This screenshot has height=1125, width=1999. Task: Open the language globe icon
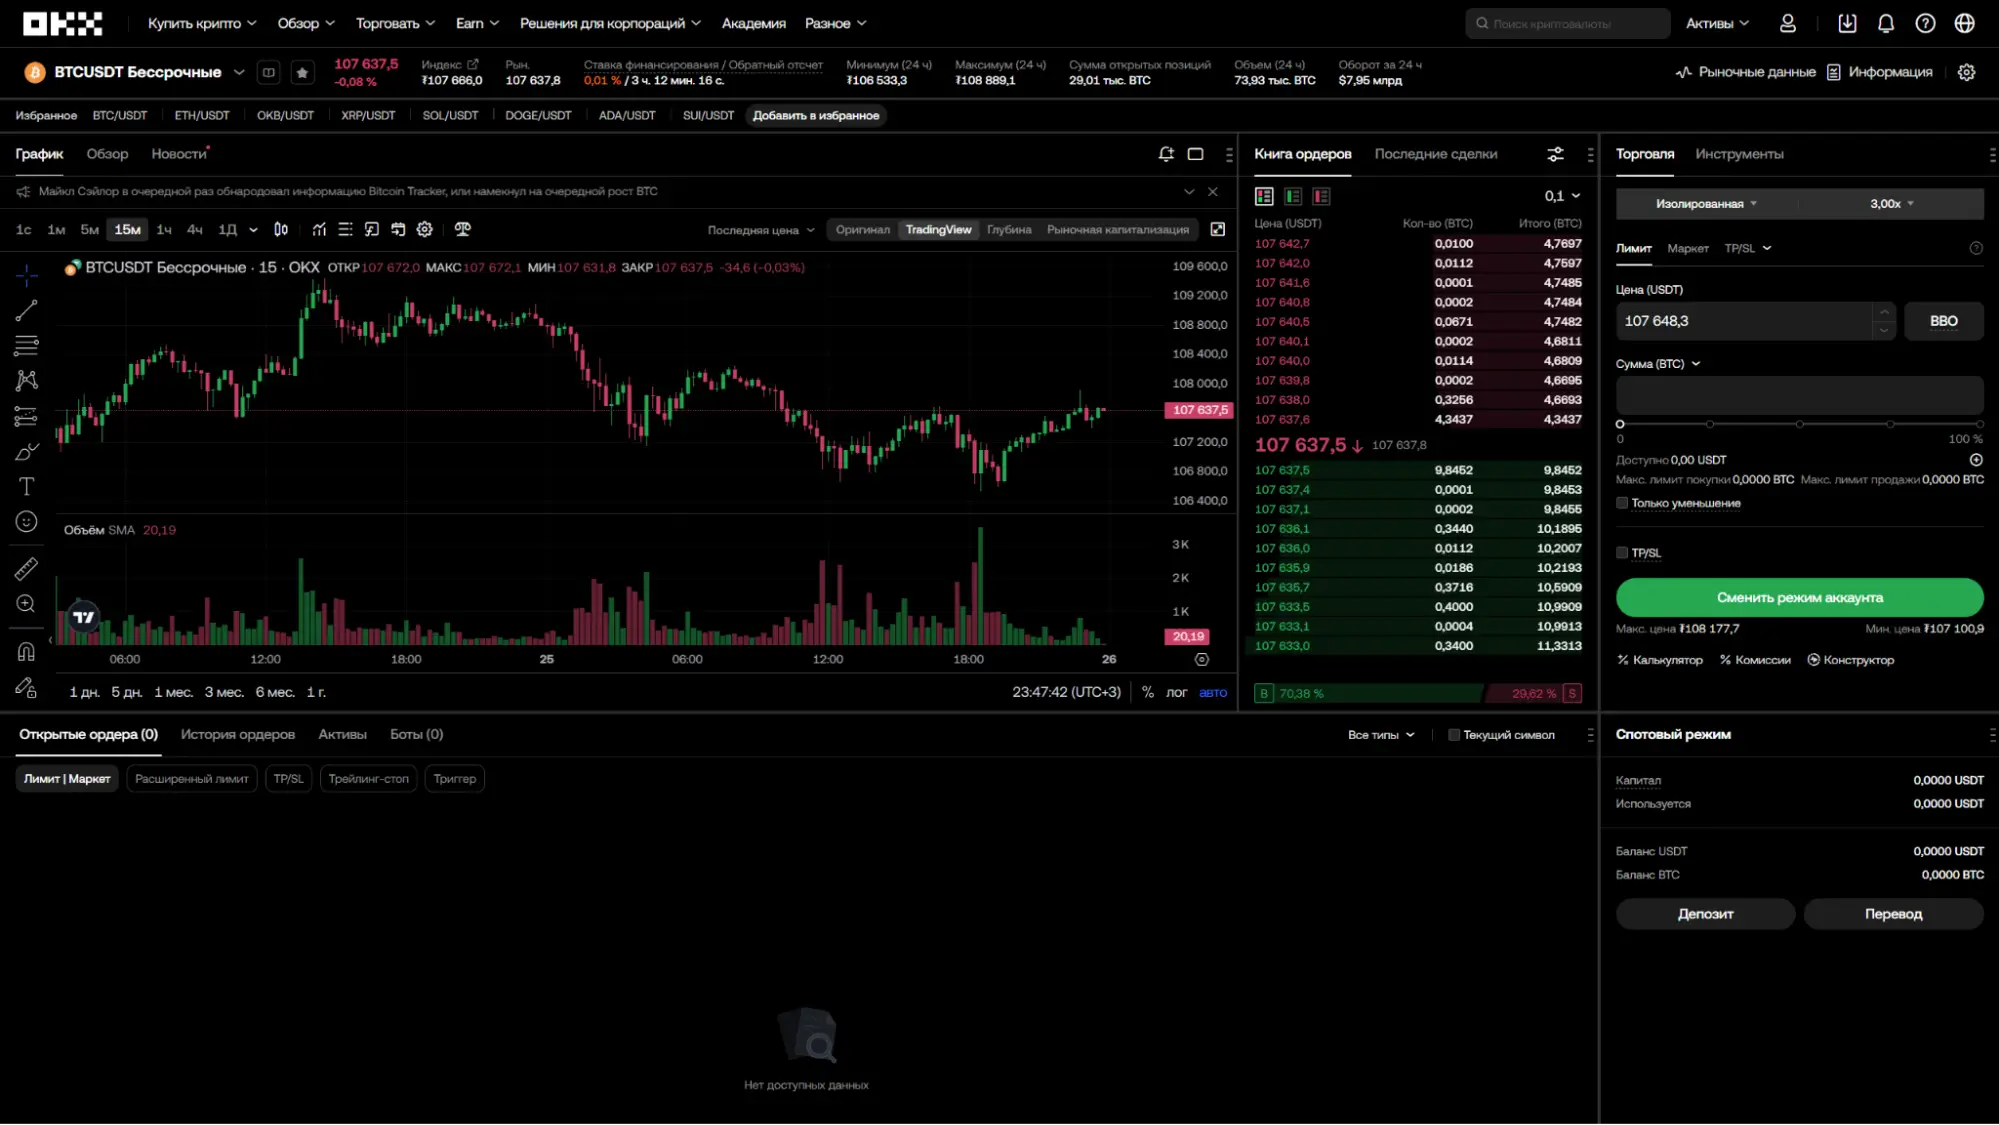point(1965,23)
